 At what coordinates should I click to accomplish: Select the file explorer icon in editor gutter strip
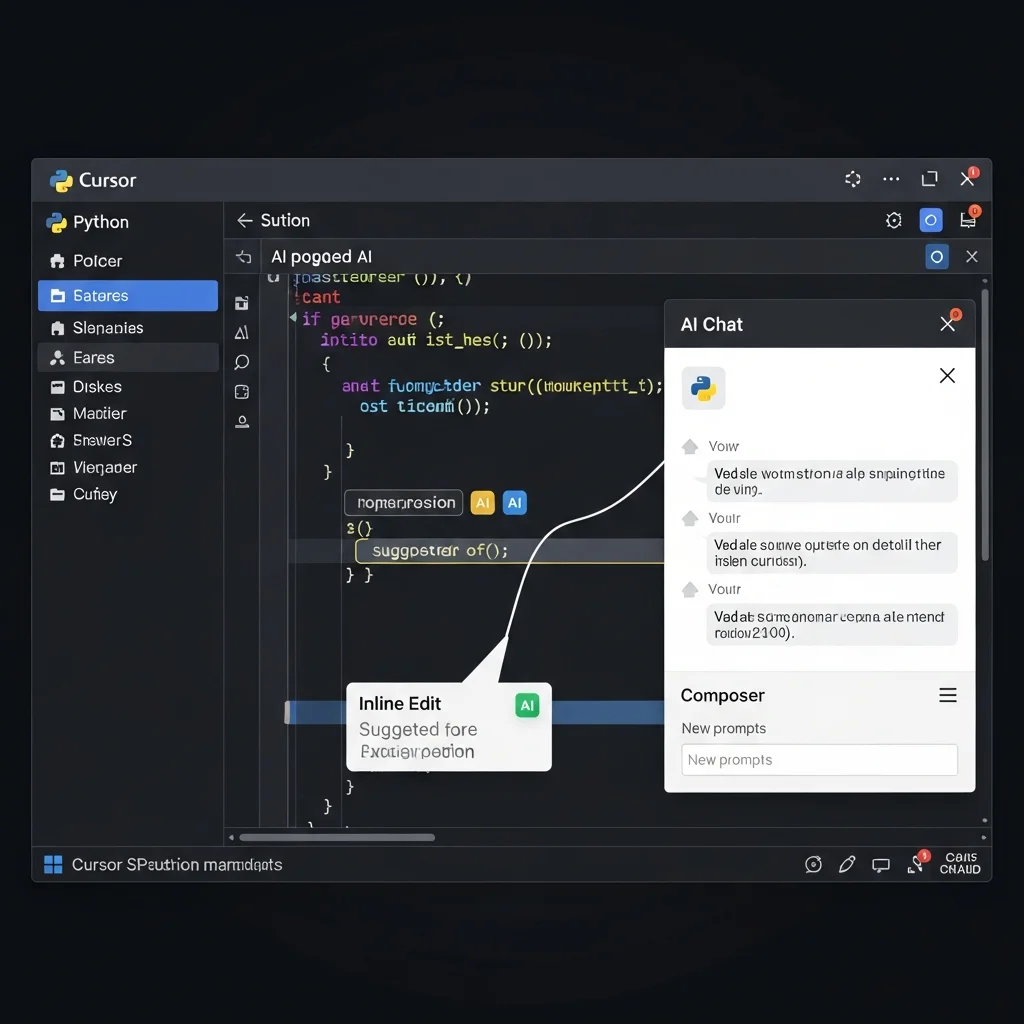(x=241, y=303)
